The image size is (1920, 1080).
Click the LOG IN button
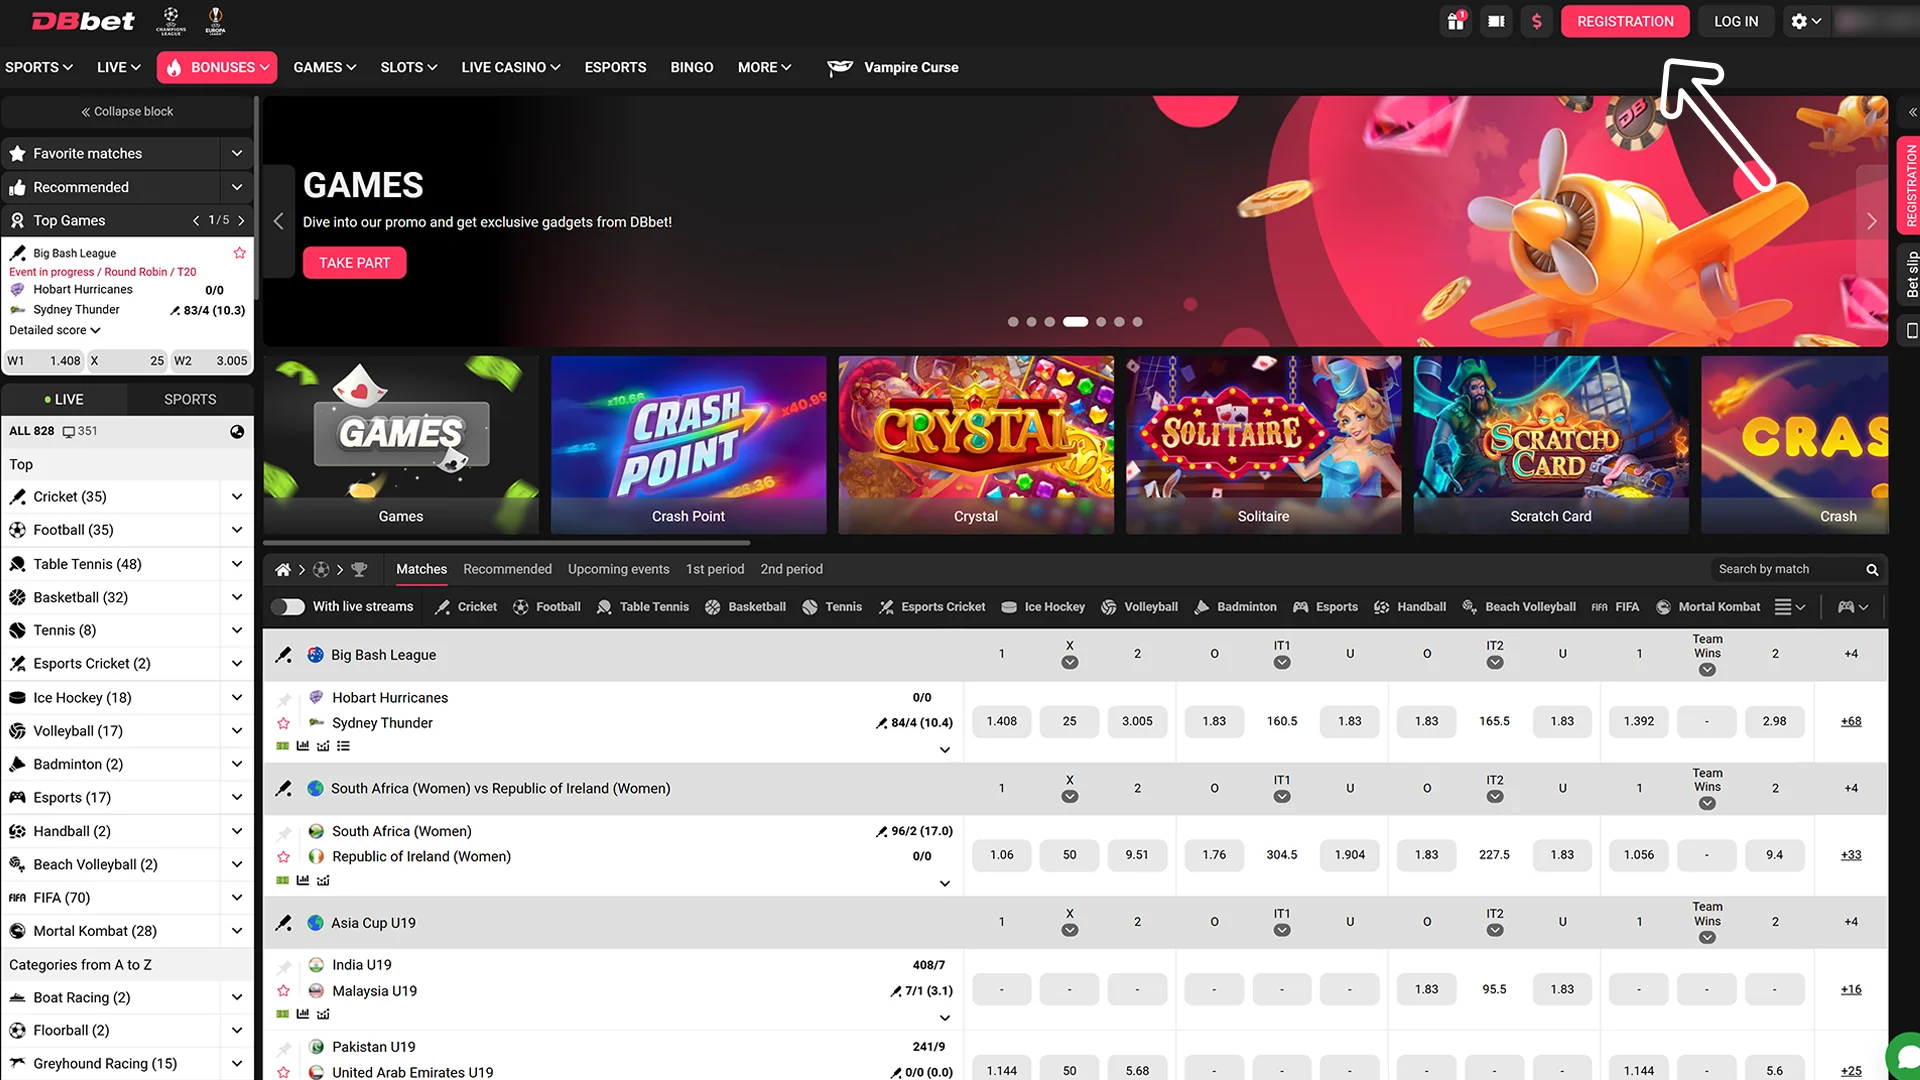pos(1735,21)
